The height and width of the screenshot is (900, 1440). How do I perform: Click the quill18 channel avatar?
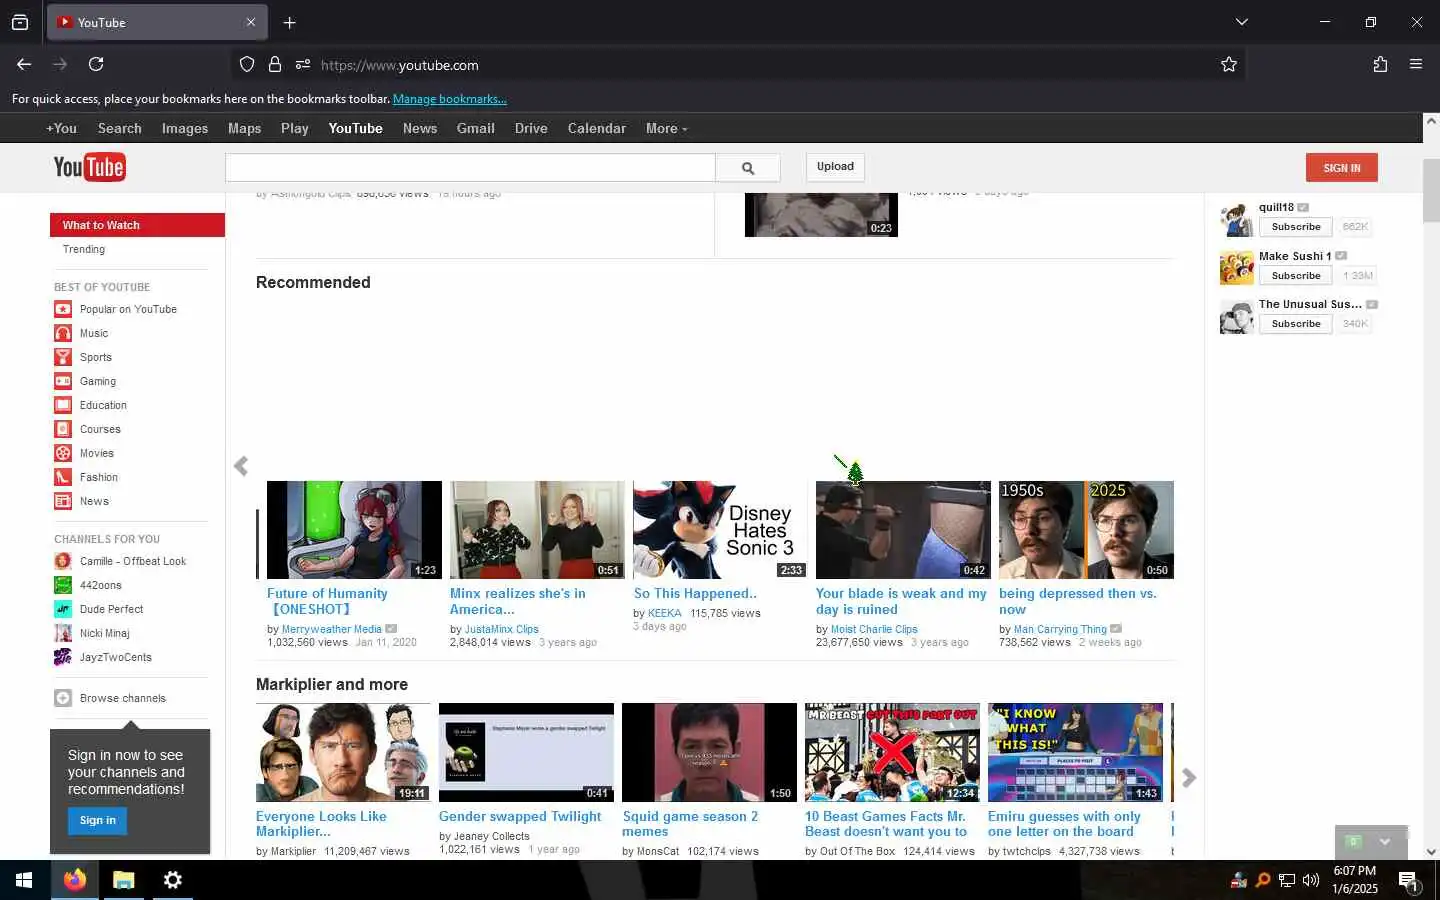[1237, 219]
